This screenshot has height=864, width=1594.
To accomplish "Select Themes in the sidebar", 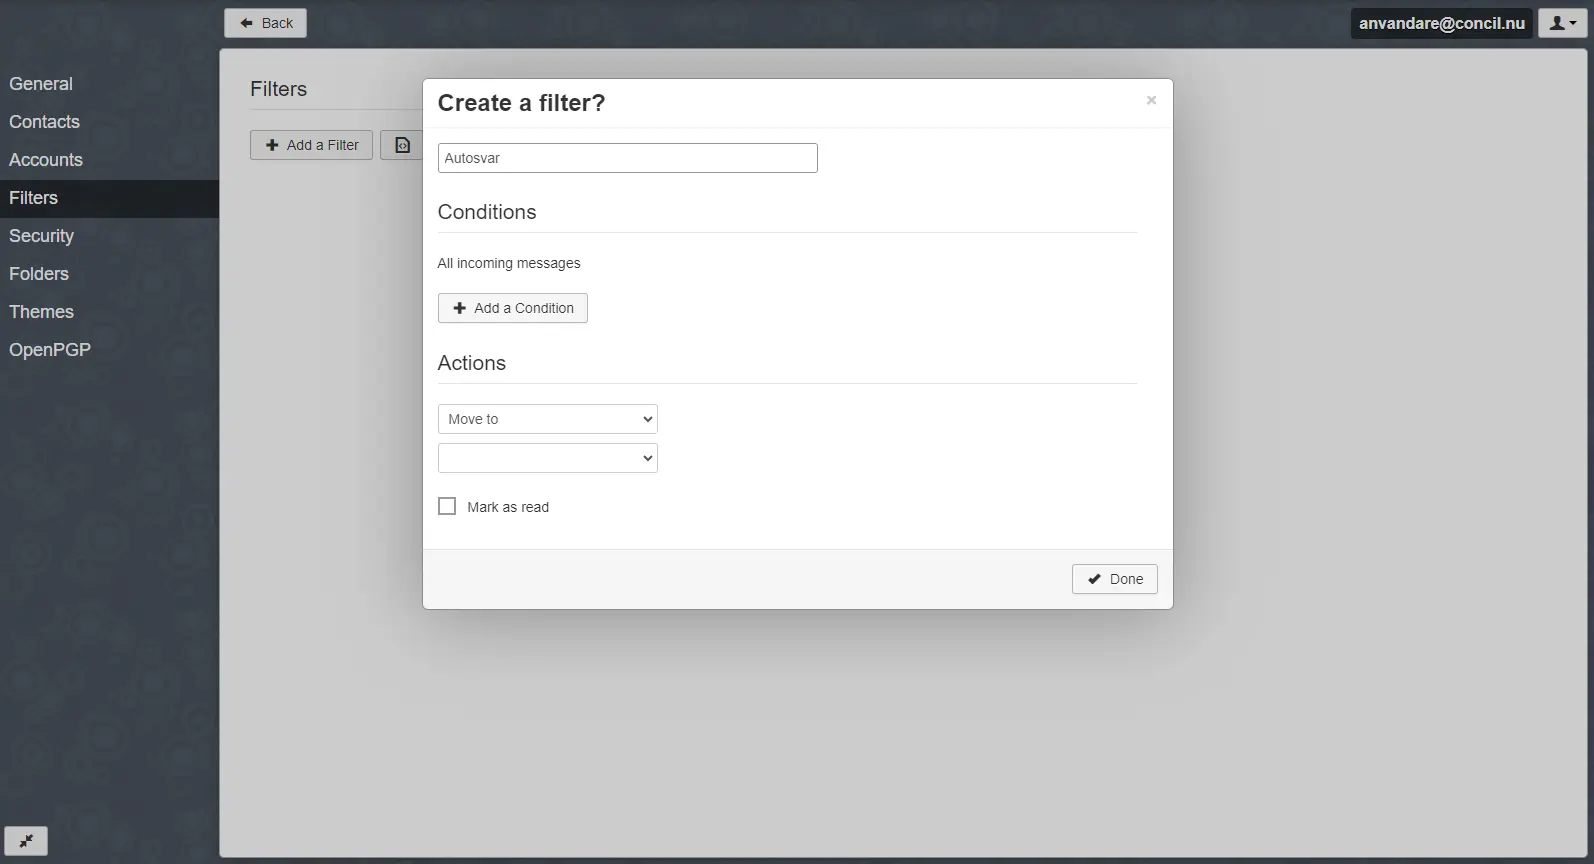I will click(41, 312).
